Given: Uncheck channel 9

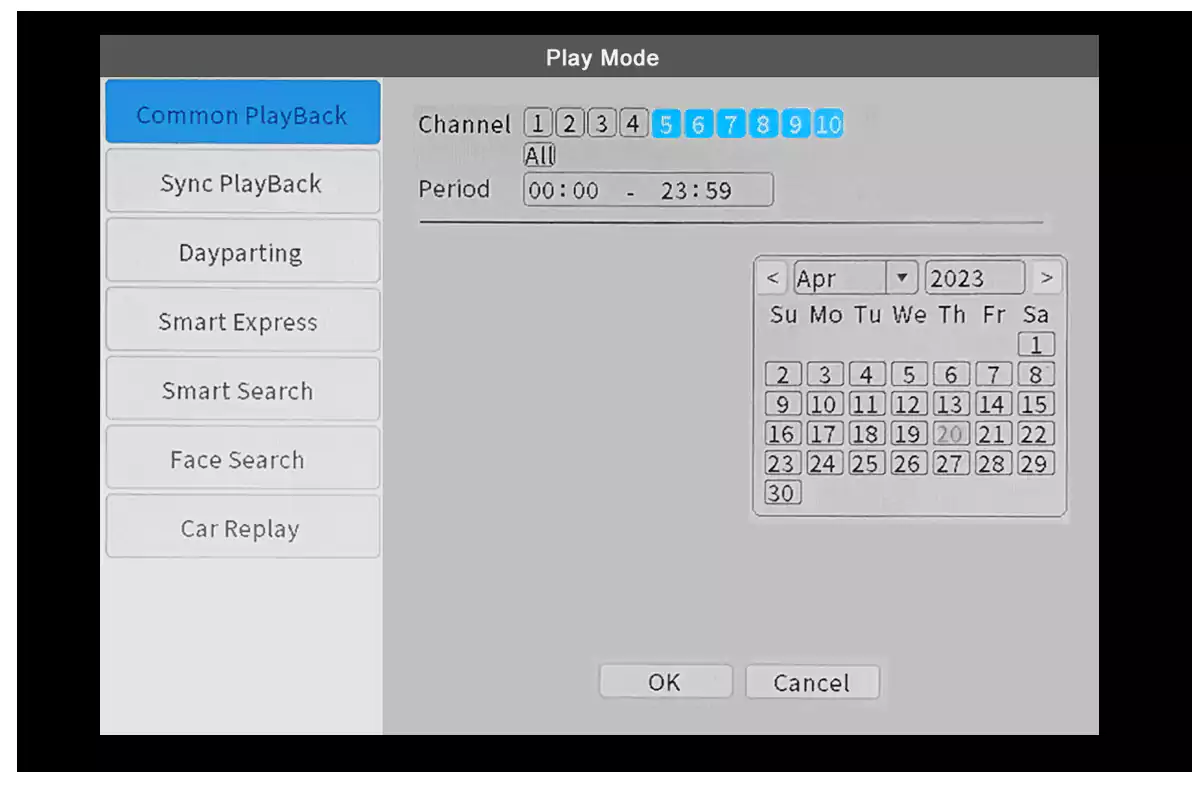Looking at the screenshot, I should point(795,124).
